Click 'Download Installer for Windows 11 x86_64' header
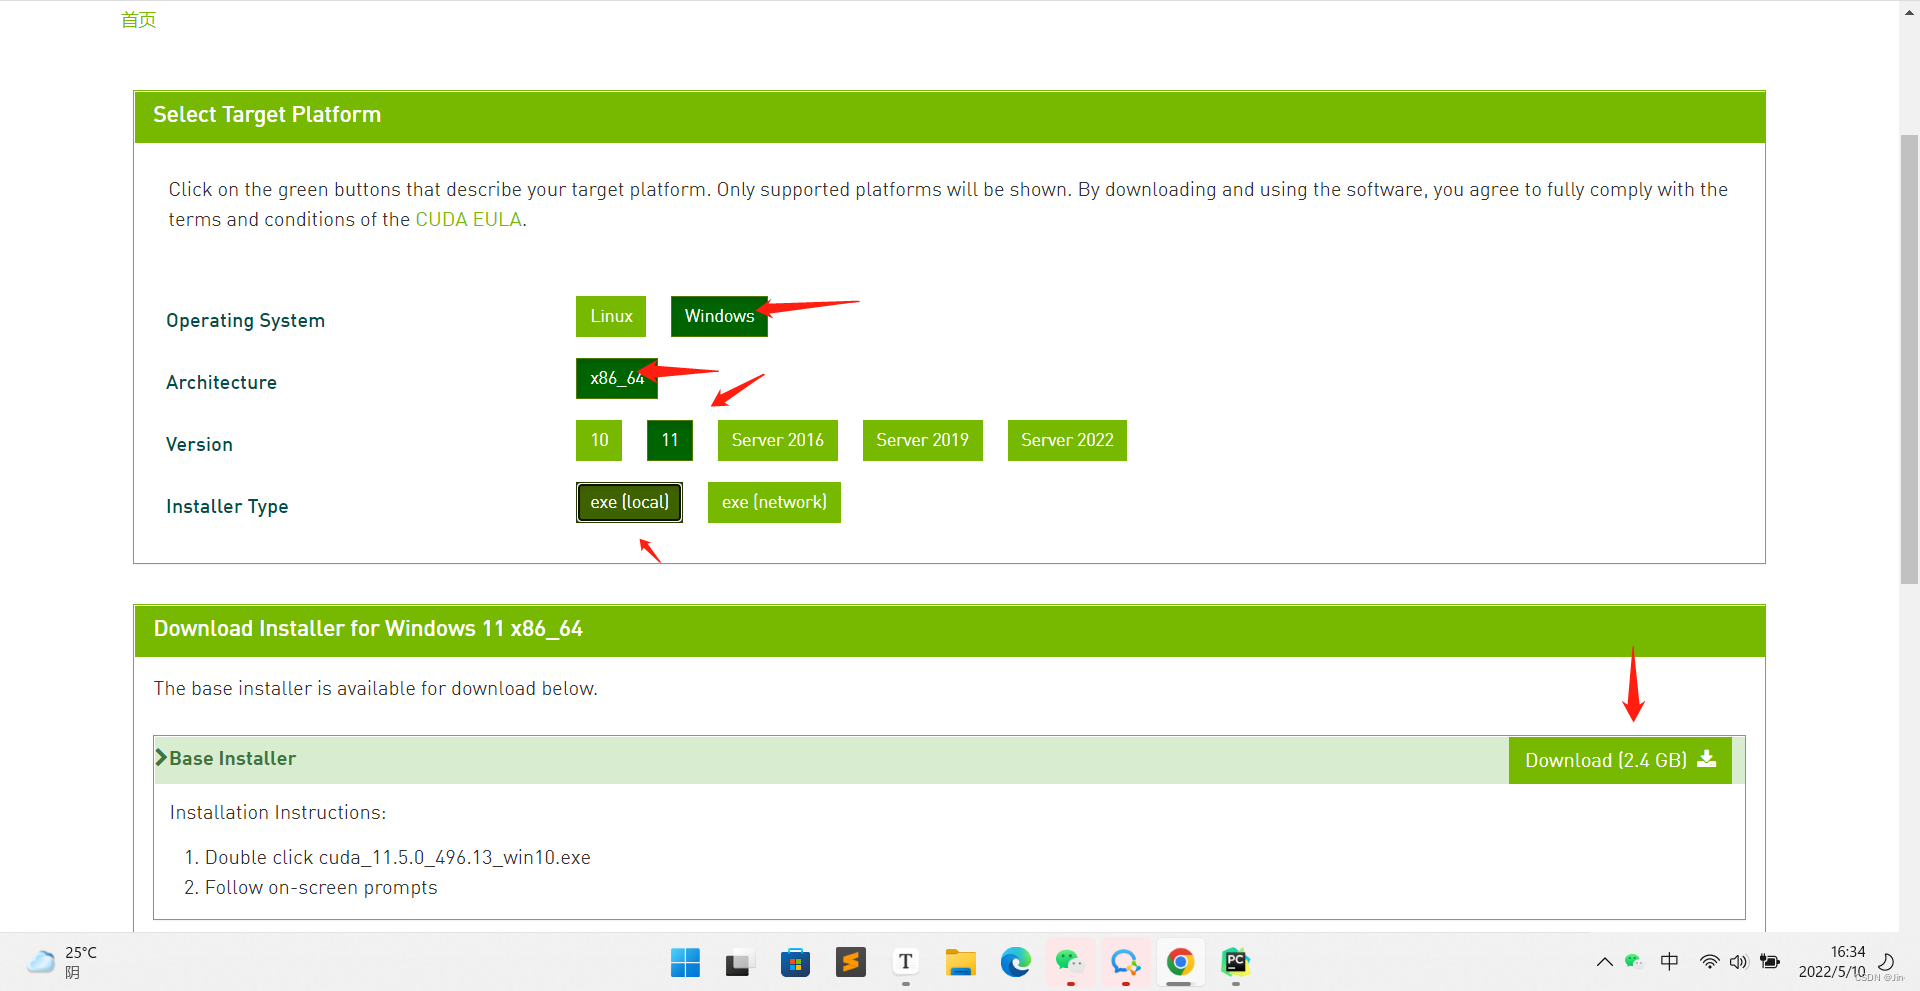 tap(368, 629)
